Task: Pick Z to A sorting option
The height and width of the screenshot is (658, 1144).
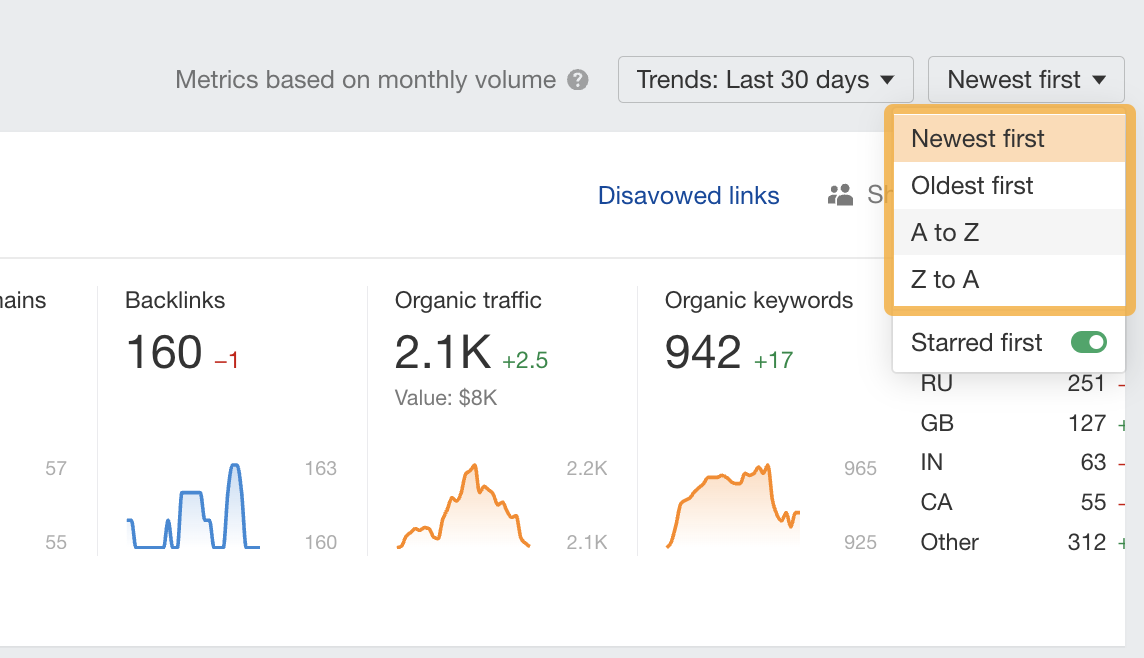Action: [x=945, y=280]
